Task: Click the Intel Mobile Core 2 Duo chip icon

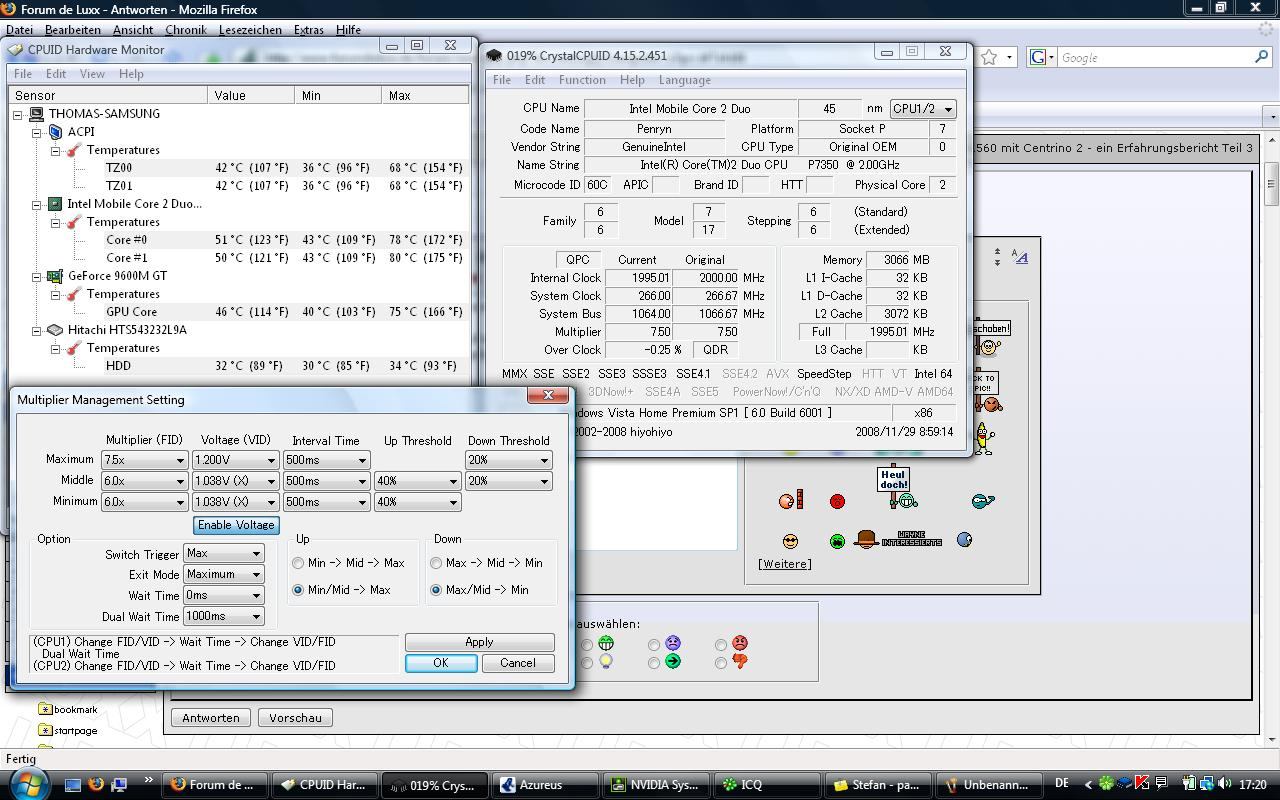Action: [55, 204]
